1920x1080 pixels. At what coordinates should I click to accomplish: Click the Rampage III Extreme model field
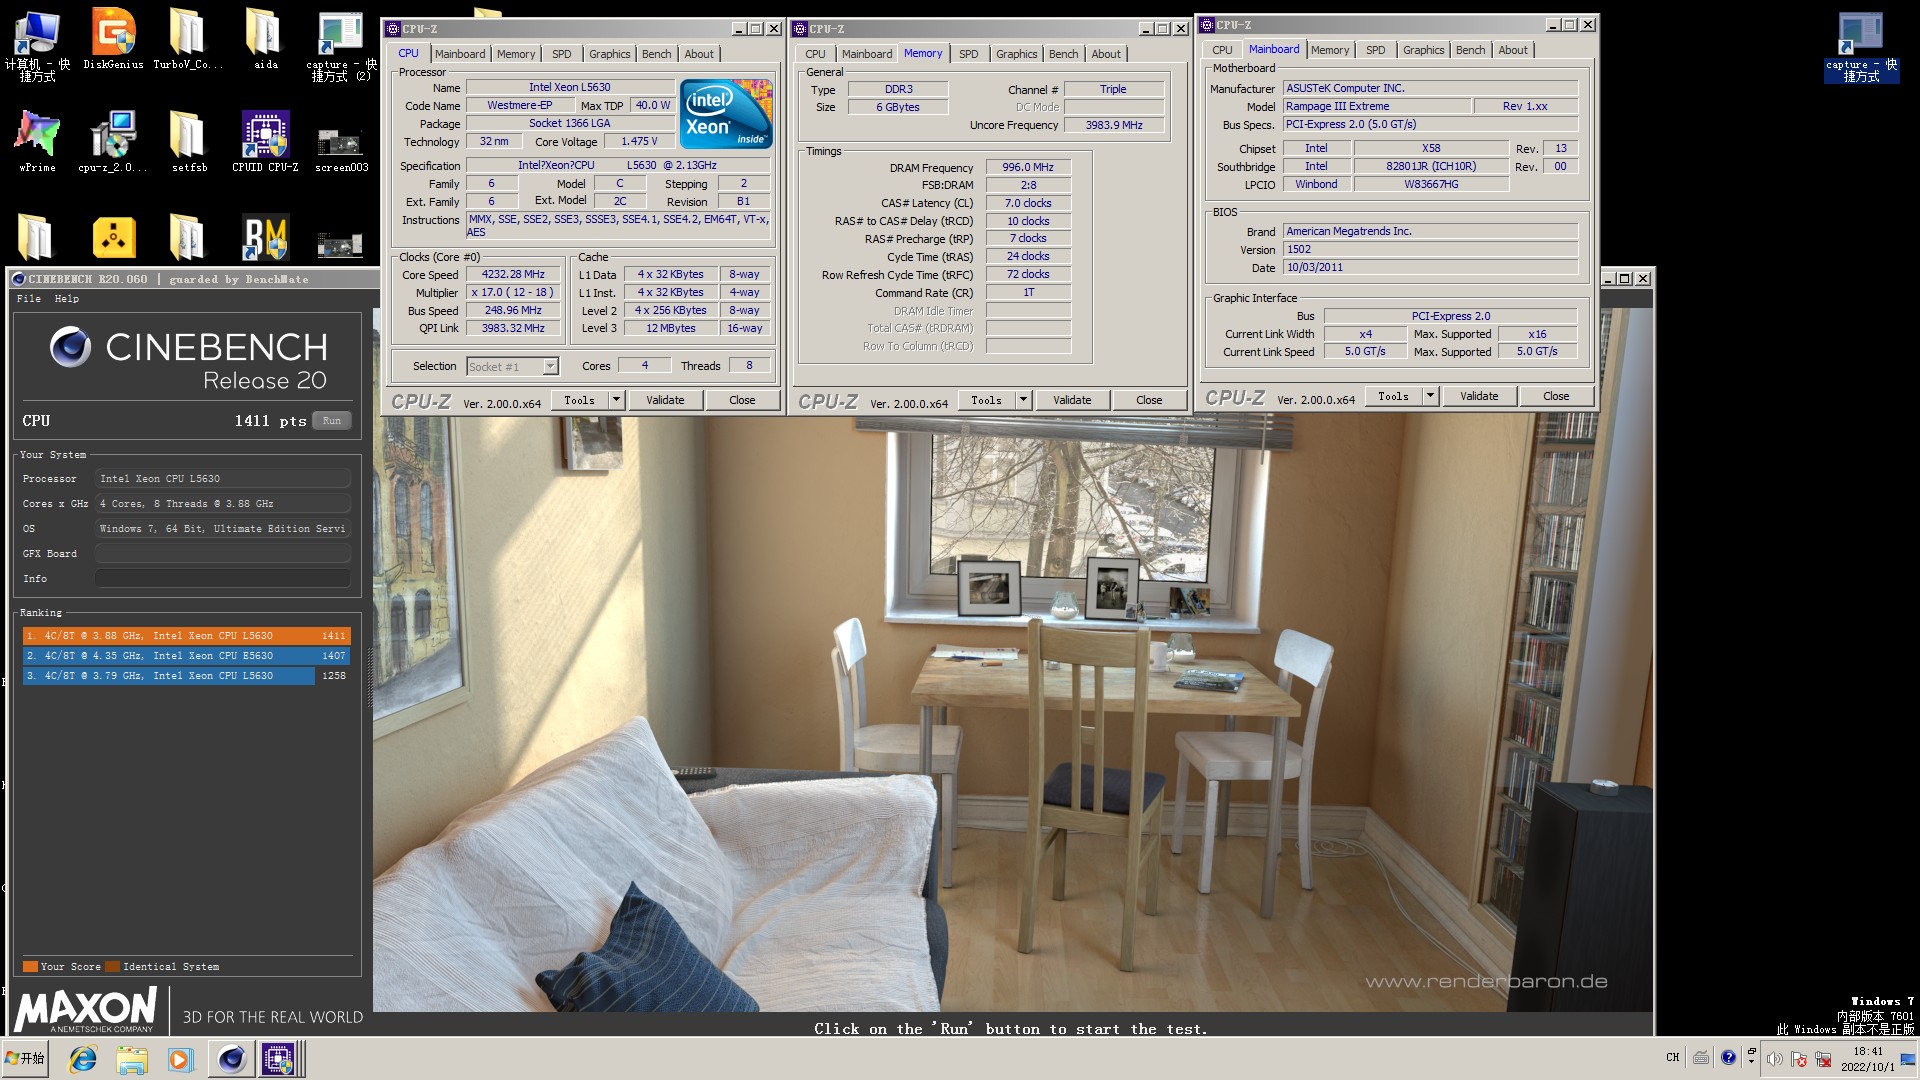1377,106
